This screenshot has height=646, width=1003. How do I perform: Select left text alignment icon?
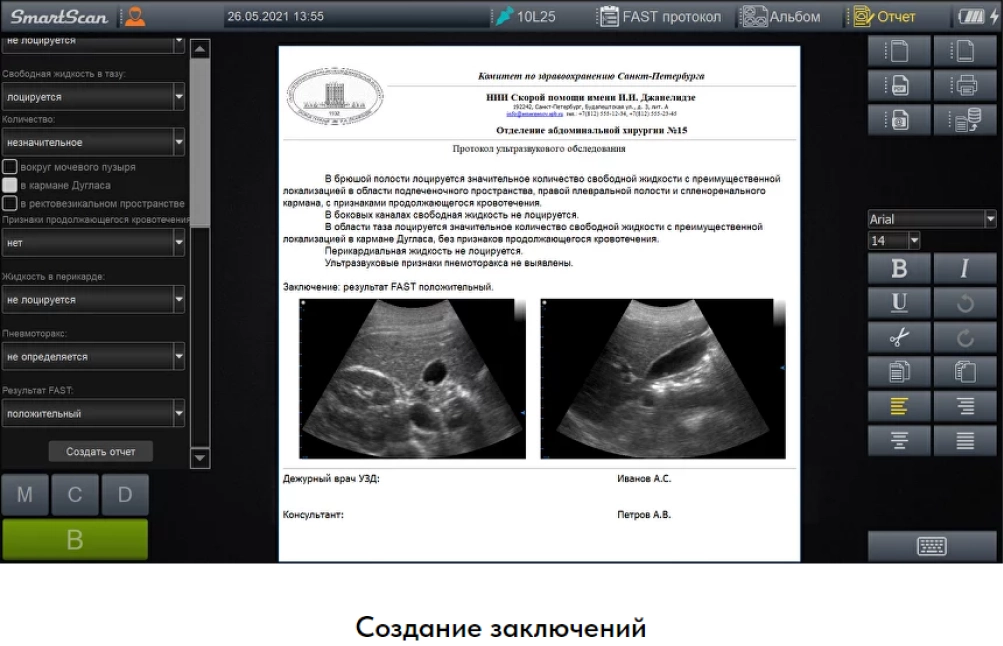click(x=898, y=405)
